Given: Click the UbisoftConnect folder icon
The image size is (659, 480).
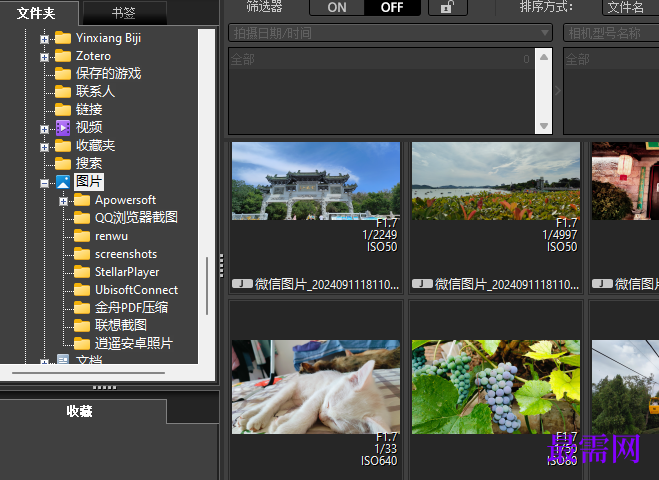Looking at the screenshot, I should 82,290.
